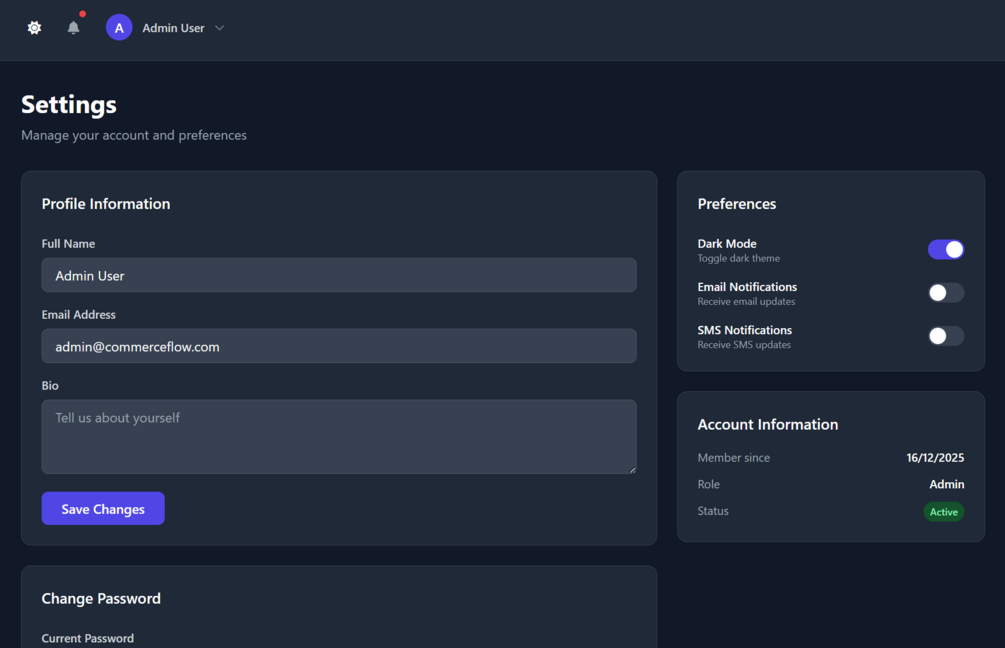This screenshot has height=648, width=1005.
Task: Click the Current Password label
Action: [x=88, y=638]
